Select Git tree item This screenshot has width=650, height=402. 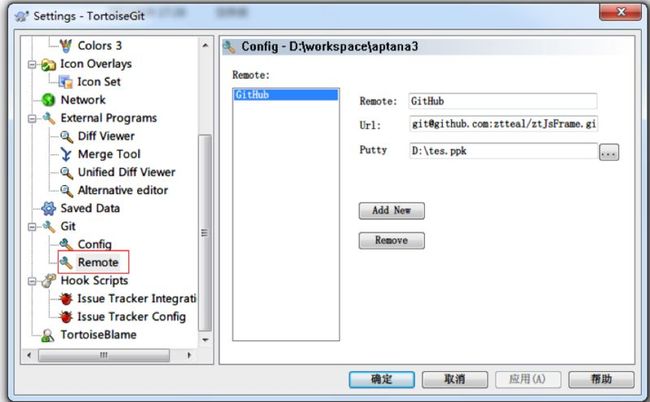click(68, 226)
